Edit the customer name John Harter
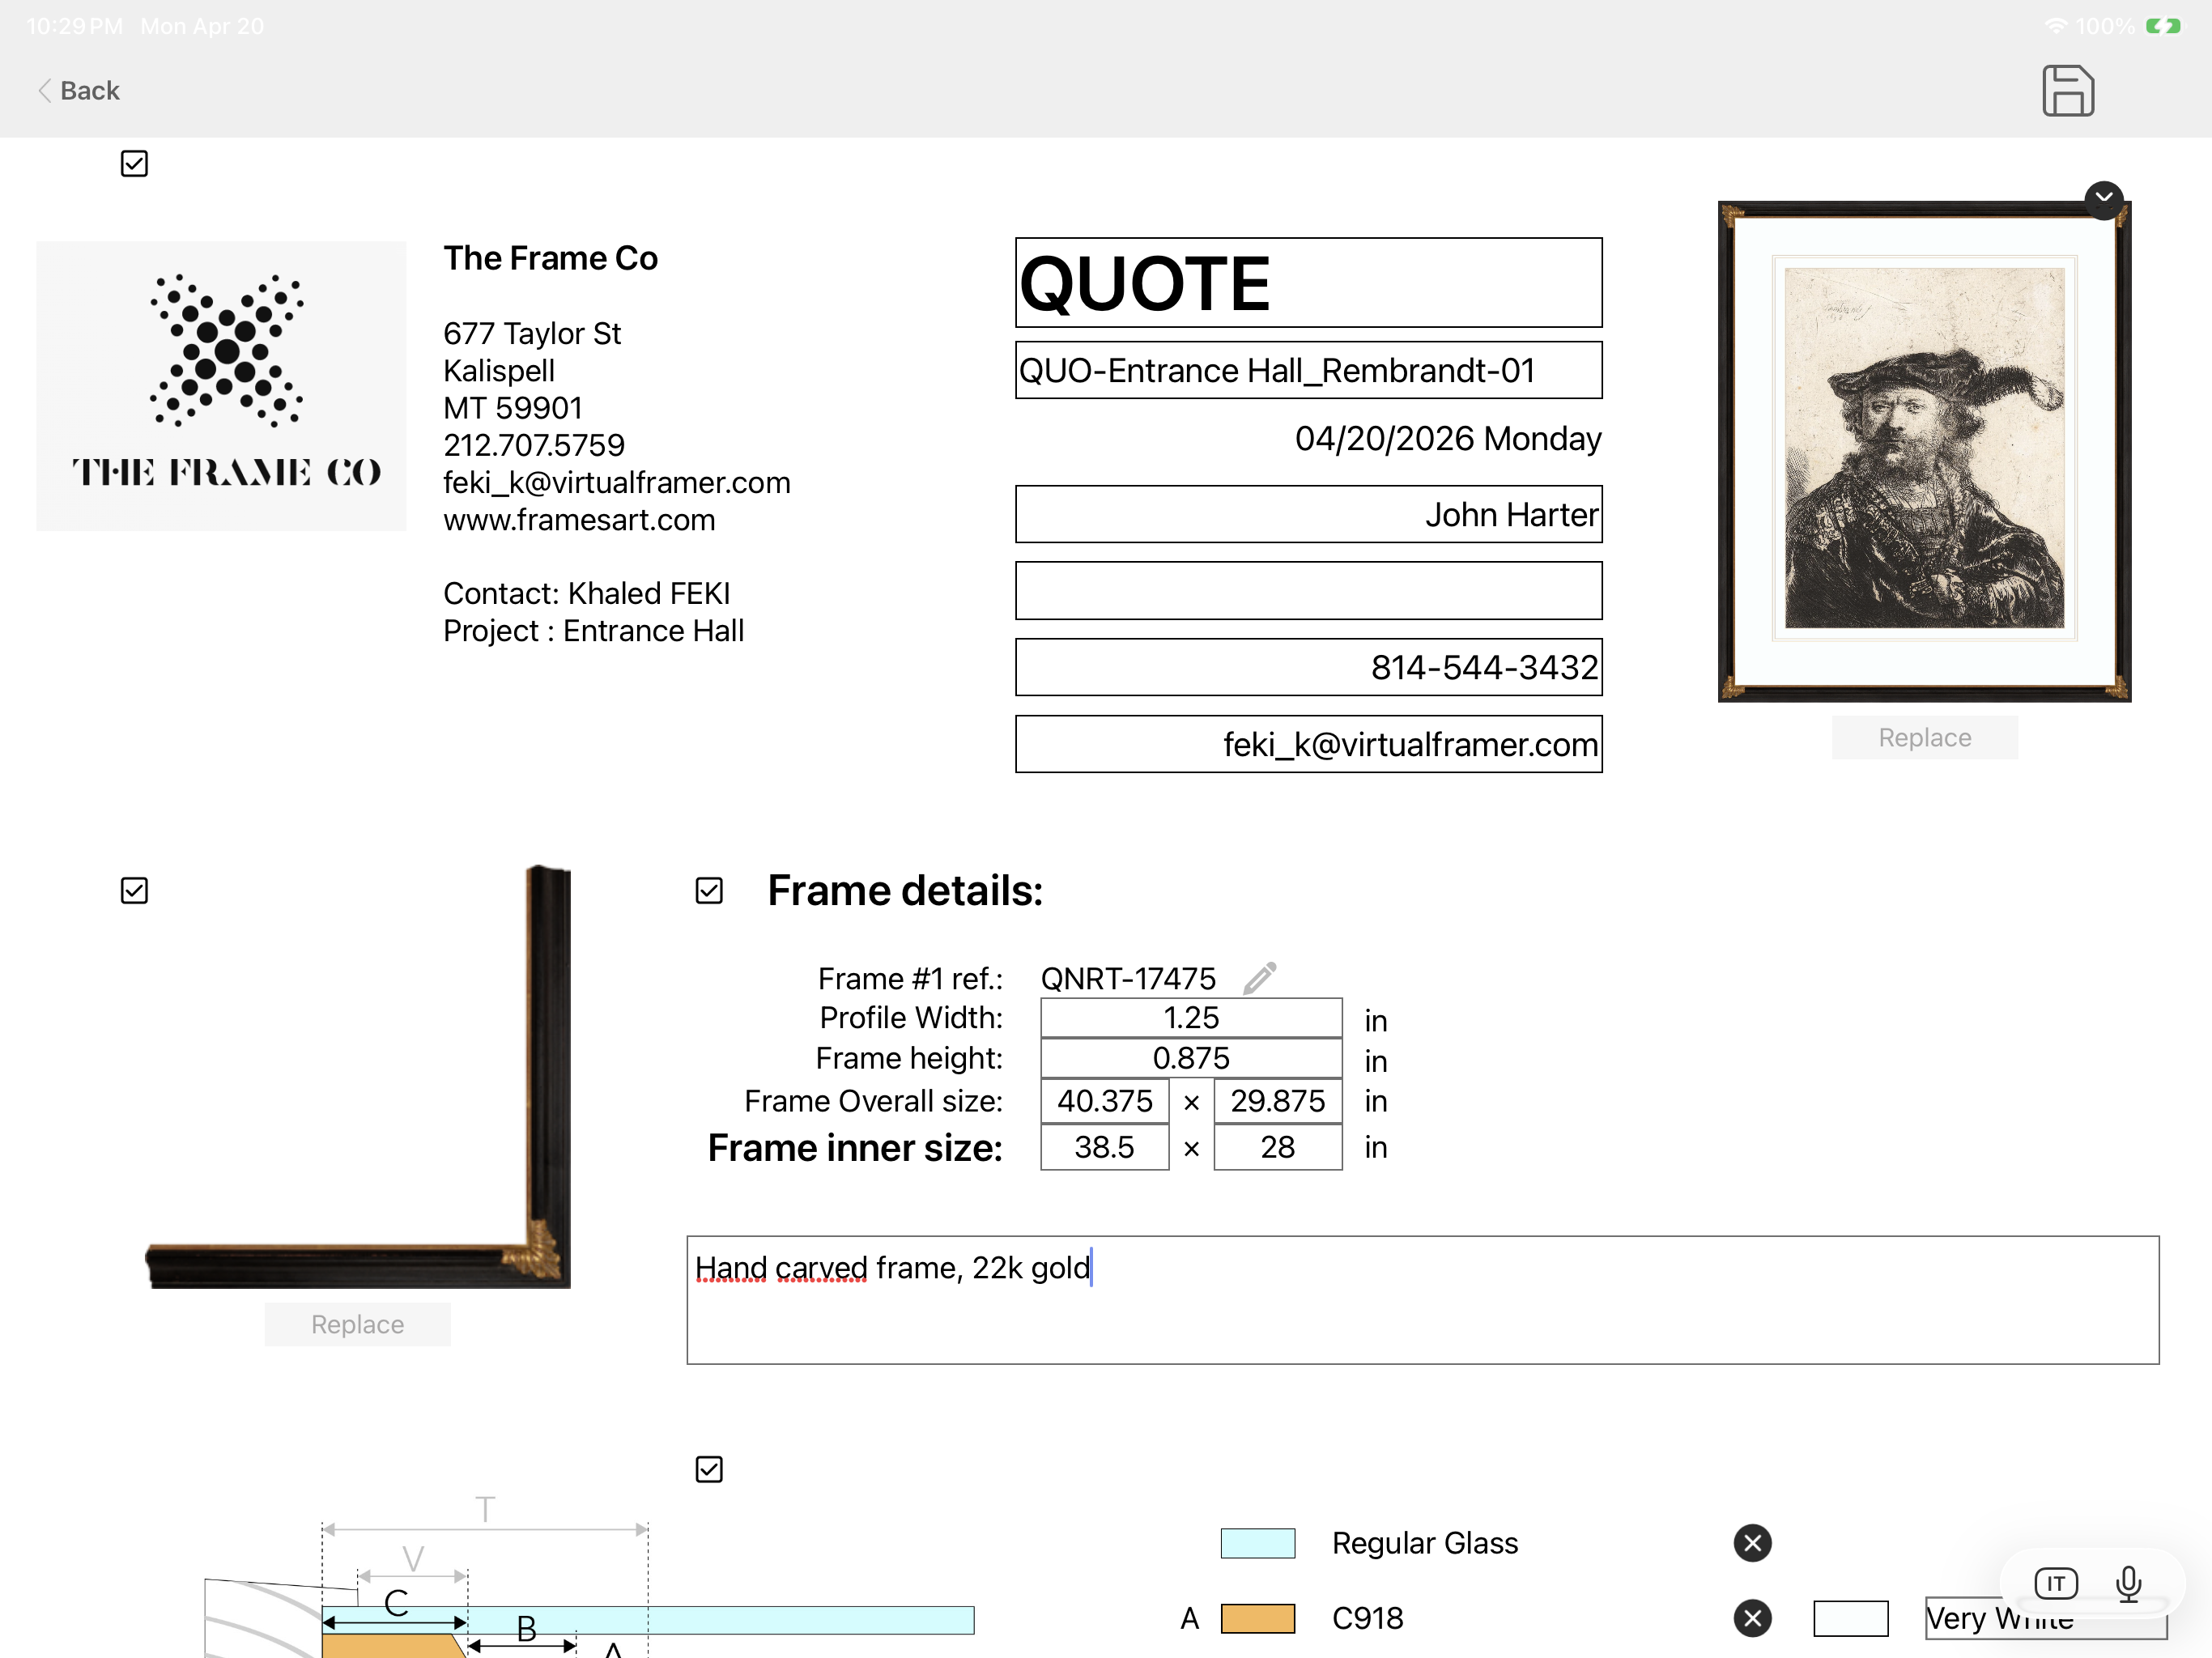The image size is (2212, 1658). (x=1308, y=514)
